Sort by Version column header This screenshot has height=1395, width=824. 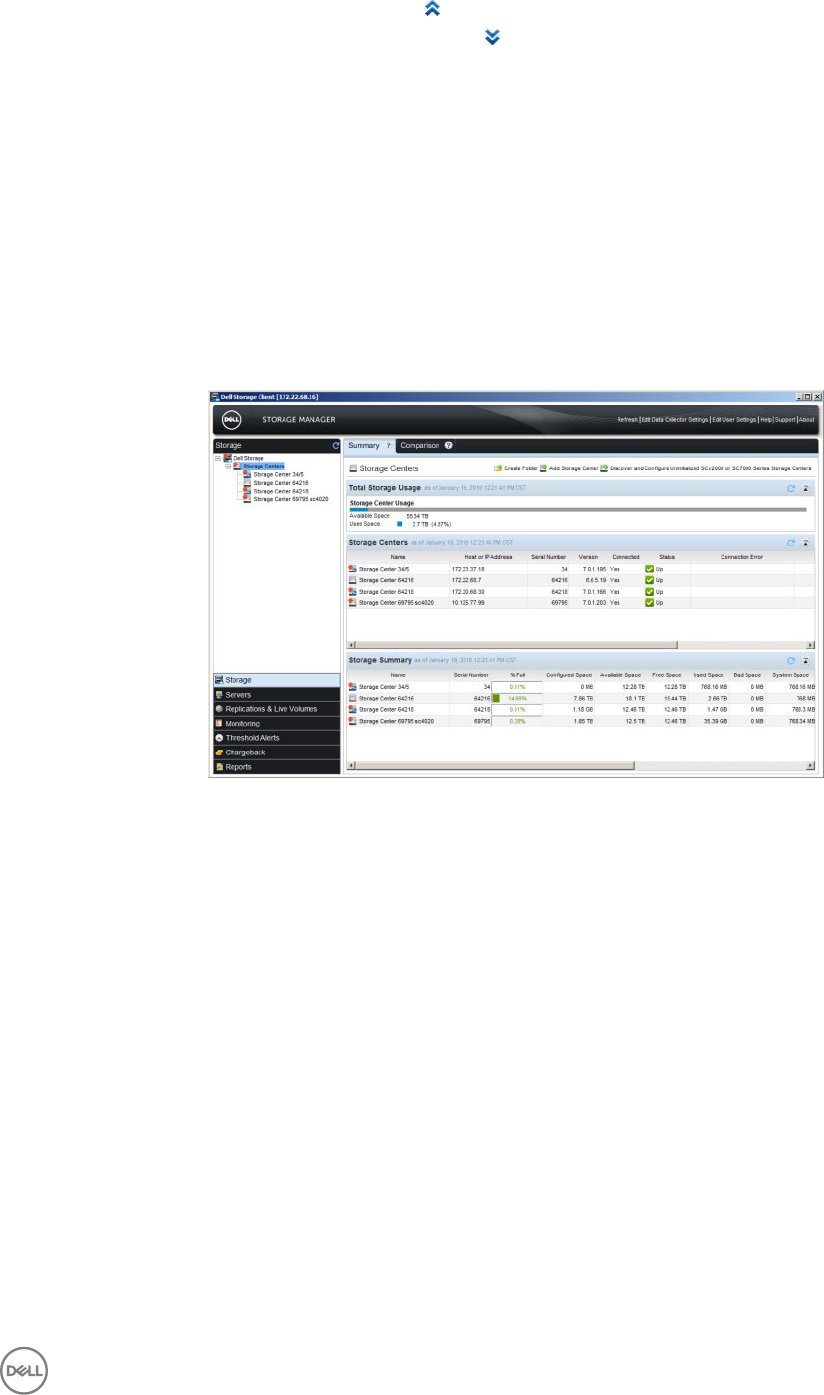588,557
